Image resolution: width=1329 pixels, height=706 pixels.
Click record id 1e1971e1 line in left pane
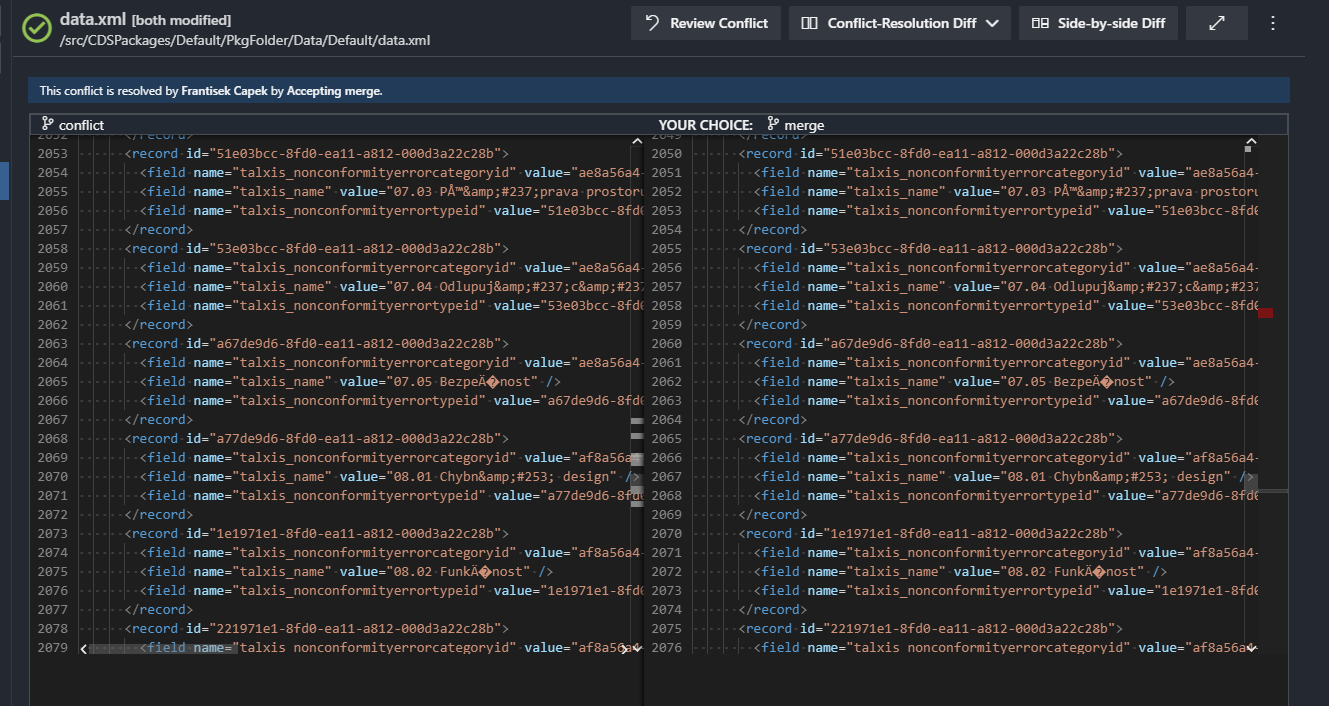[x=317, y=534]
